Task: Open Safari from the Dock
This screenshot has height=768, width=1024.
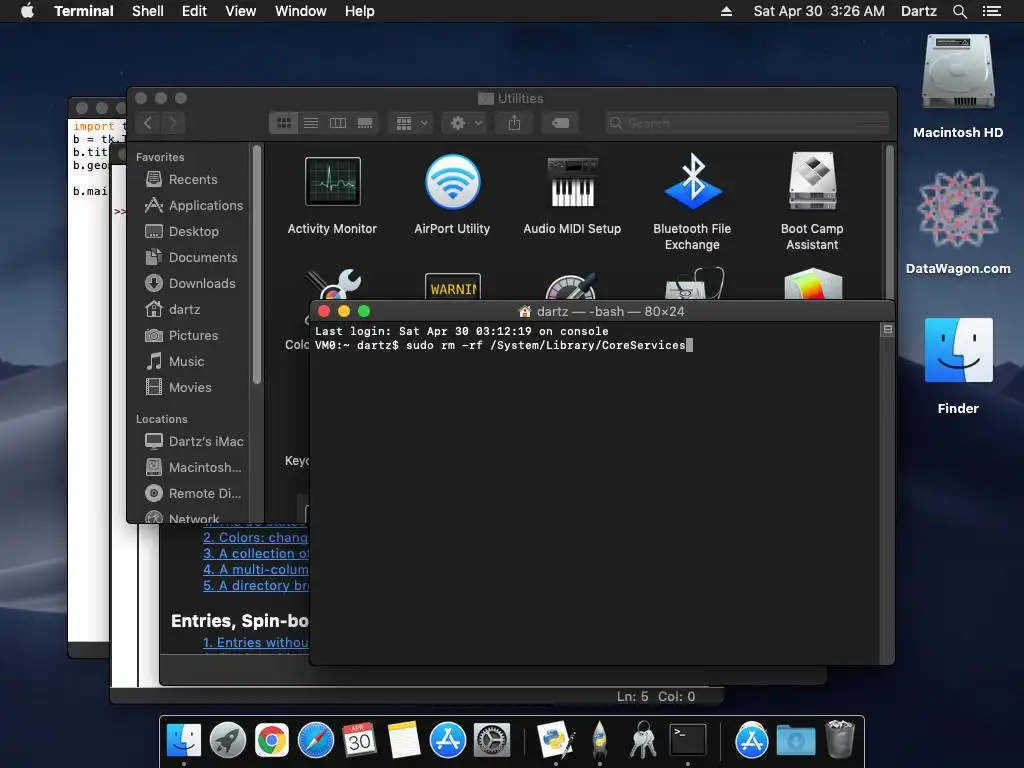Action: tap(316, 740)
